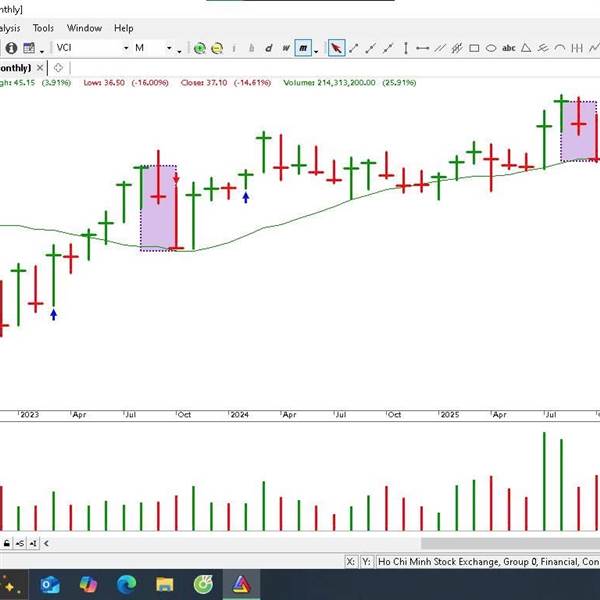Click the X: status bar field
600x600 pixels.
[x=351, y=562]
